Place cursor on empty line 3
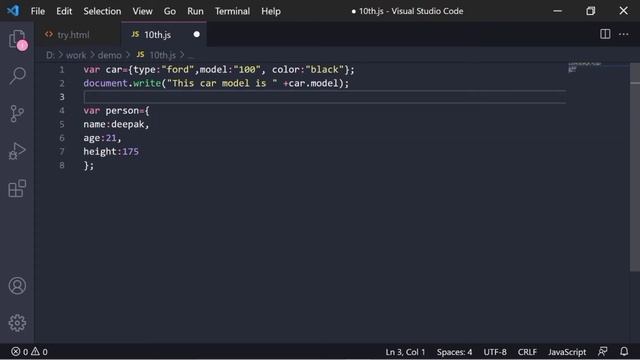 [324, 97]
